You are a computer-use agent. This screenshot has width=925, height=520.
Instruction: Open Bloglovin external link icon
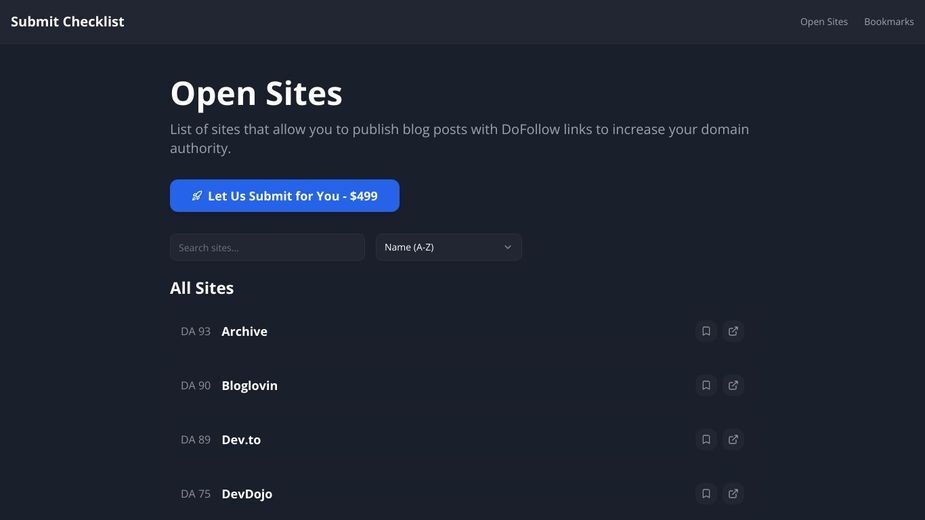click(733, 385)
